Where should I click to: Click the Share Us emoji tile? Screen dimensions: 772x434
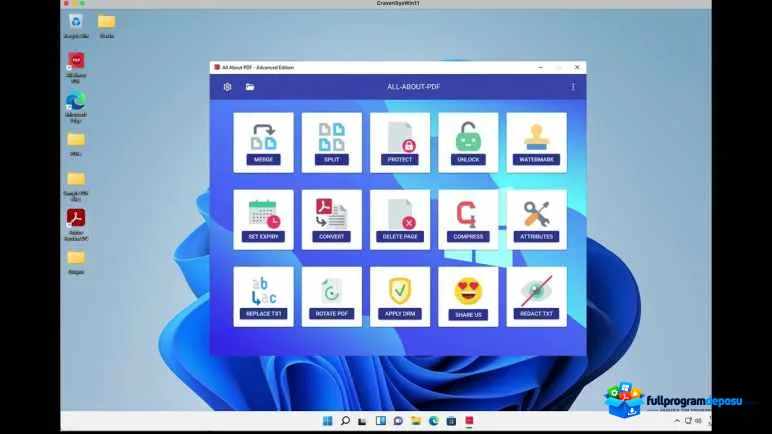468,297
